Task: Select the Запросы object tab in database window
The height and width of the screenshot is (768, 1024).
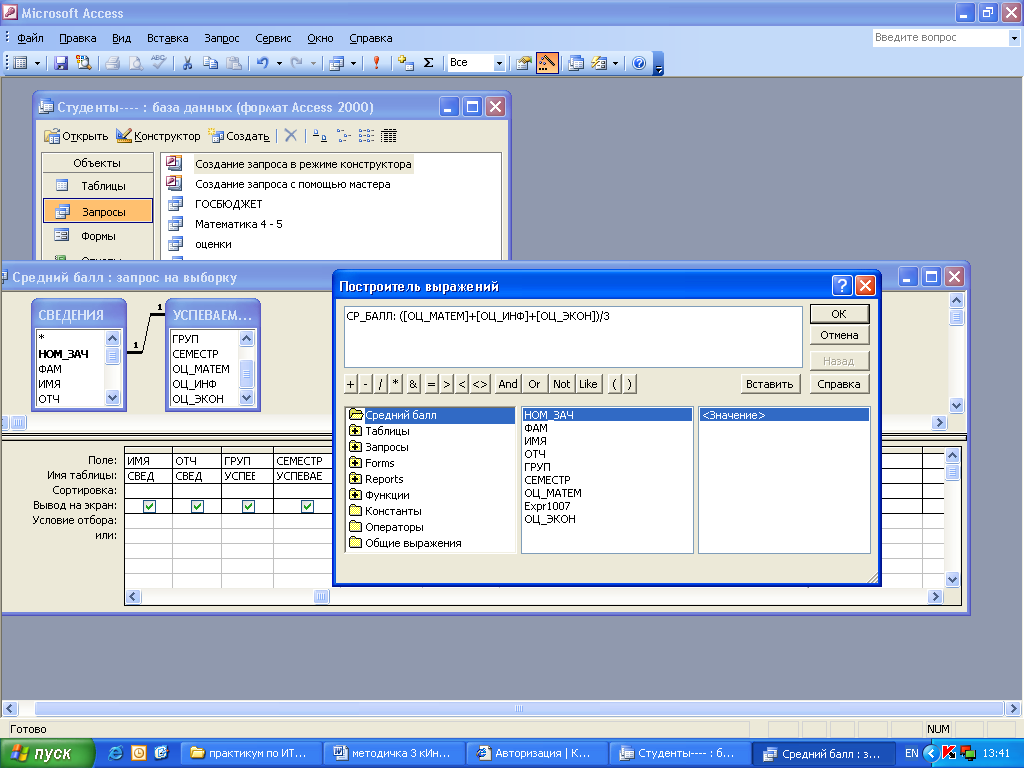Action: coord(97,212)
